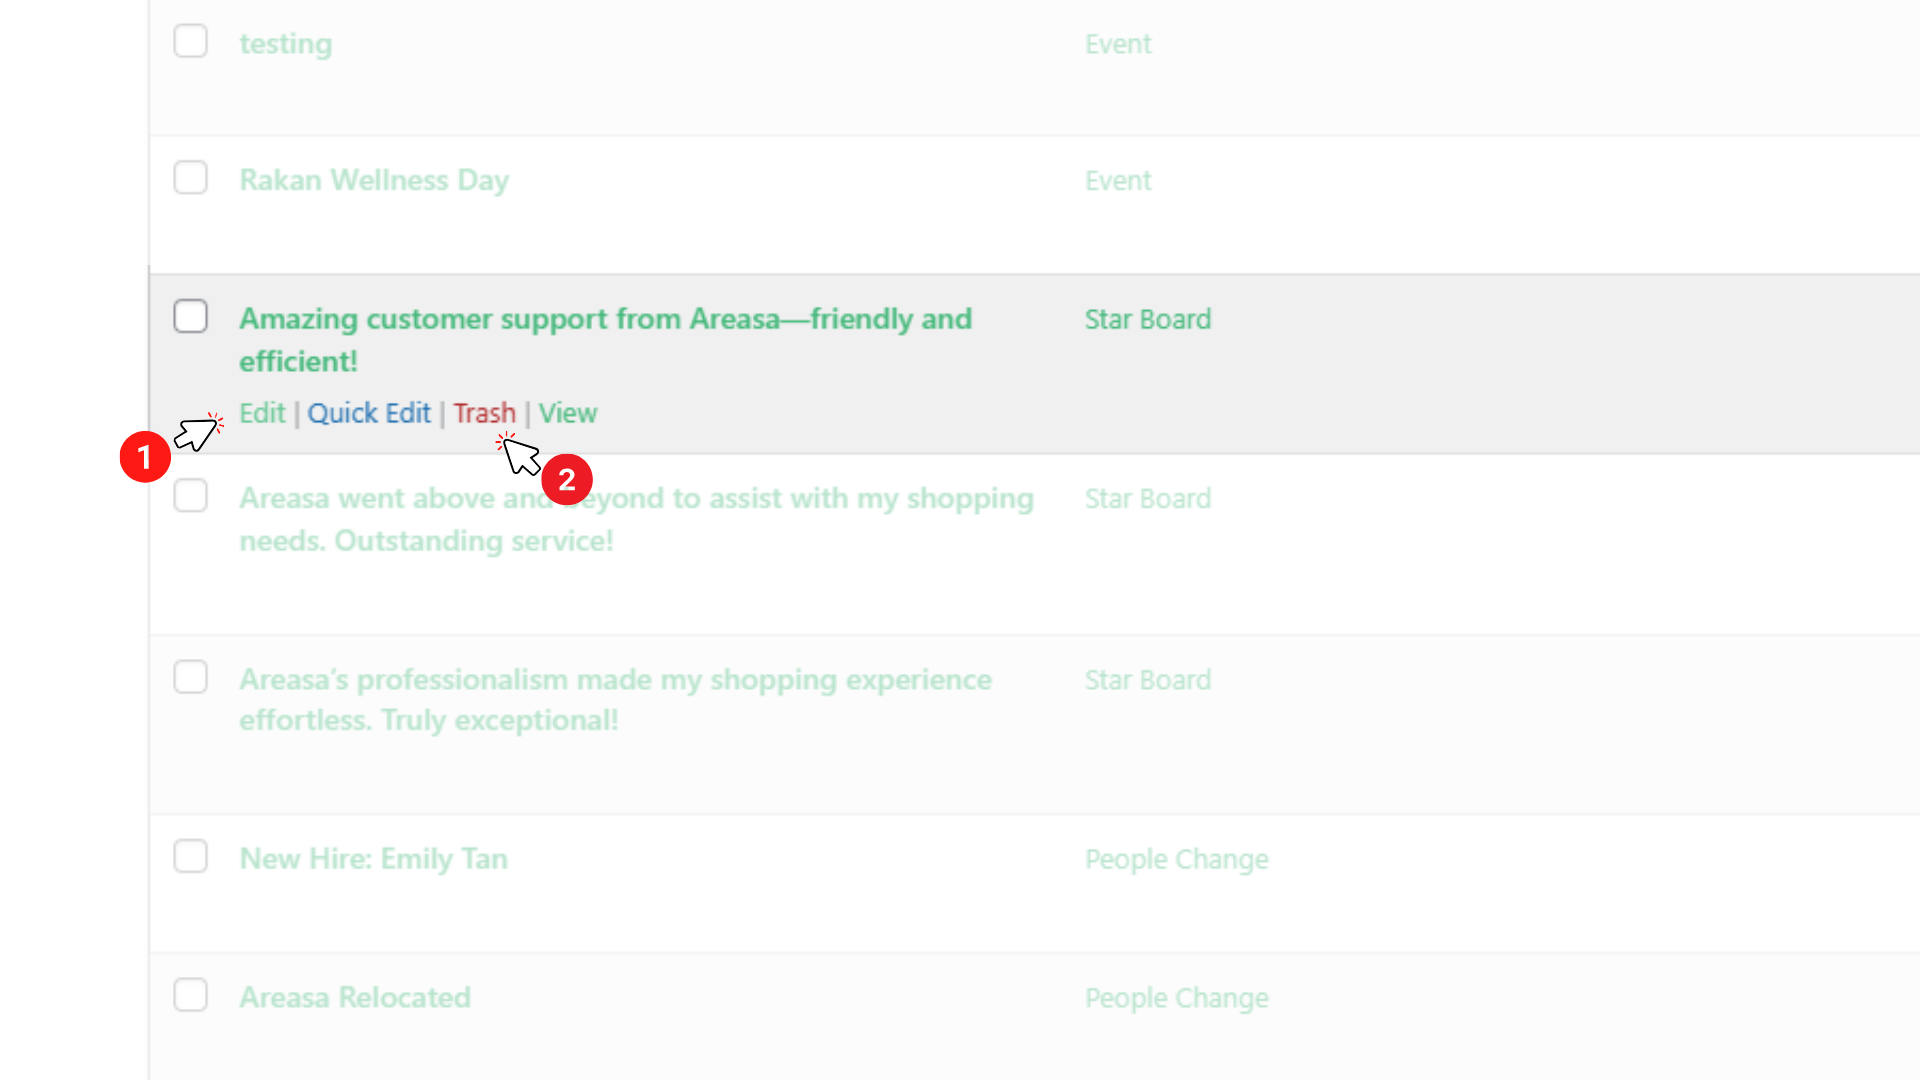Click View under Amazing customer support post
1920x1080 pixels.
pyautogui.click(x=568, y=413)
